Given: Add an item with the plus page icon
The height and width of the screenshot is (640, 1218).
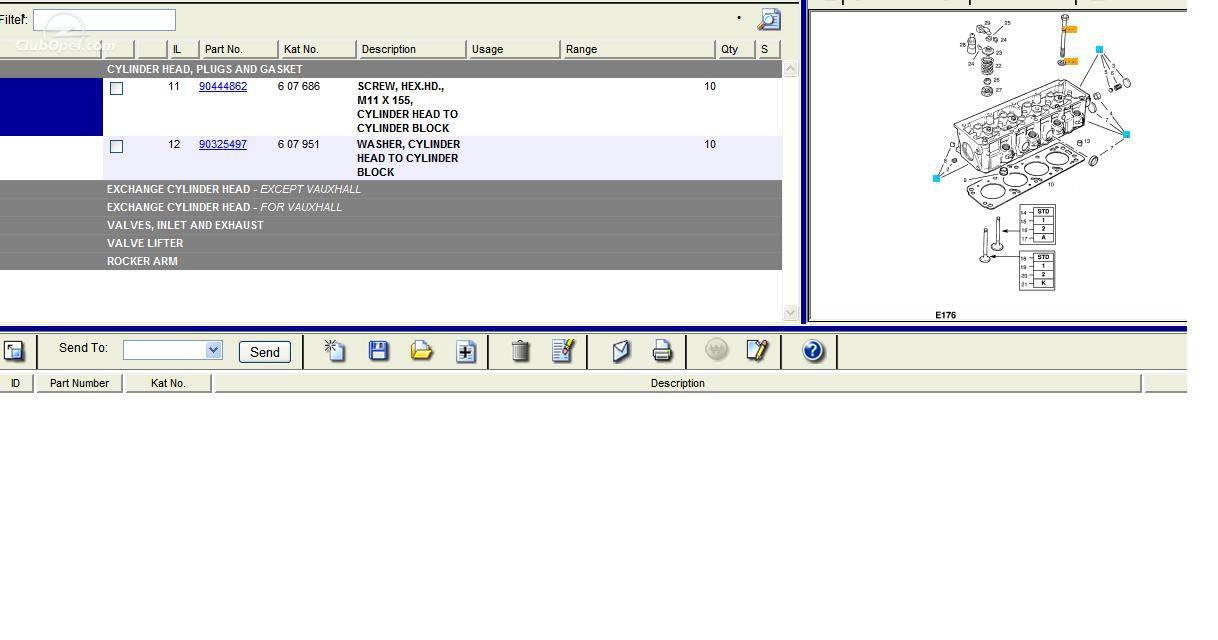Looking at the screenshot, I should point(466,351).
